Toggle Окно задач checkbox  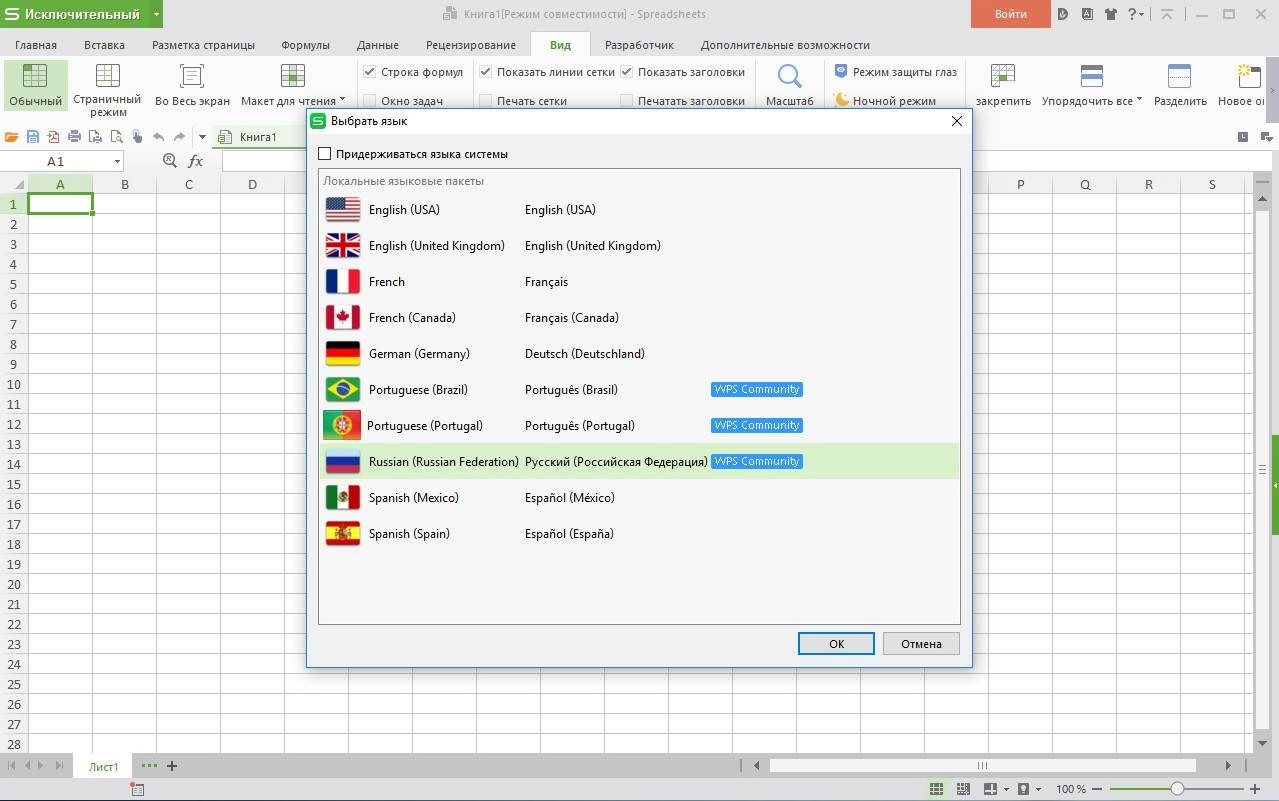(x=369, y=101)
